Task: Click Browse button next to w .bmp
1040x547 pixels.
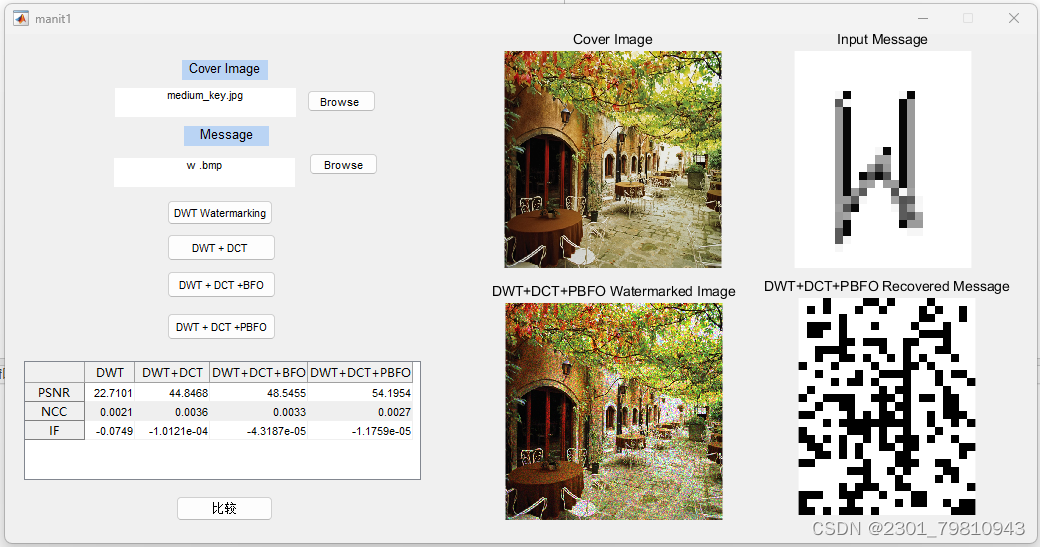Action: click(344, 164)
